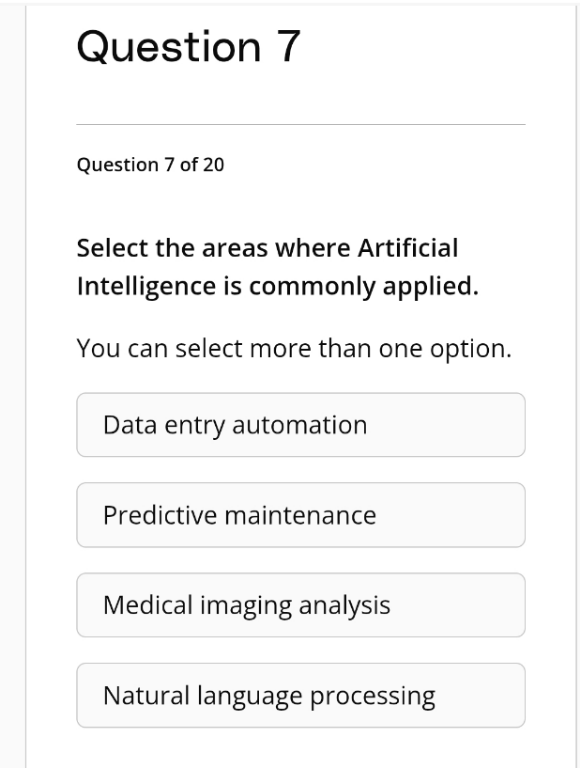
Task: Click the word 'Intelligence' in the prompt
Action: tap(146, 286)
